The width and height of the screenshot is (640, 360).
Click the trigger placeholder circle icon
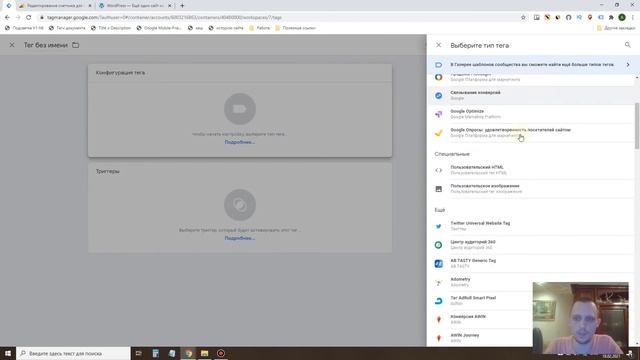coord(240,205)
